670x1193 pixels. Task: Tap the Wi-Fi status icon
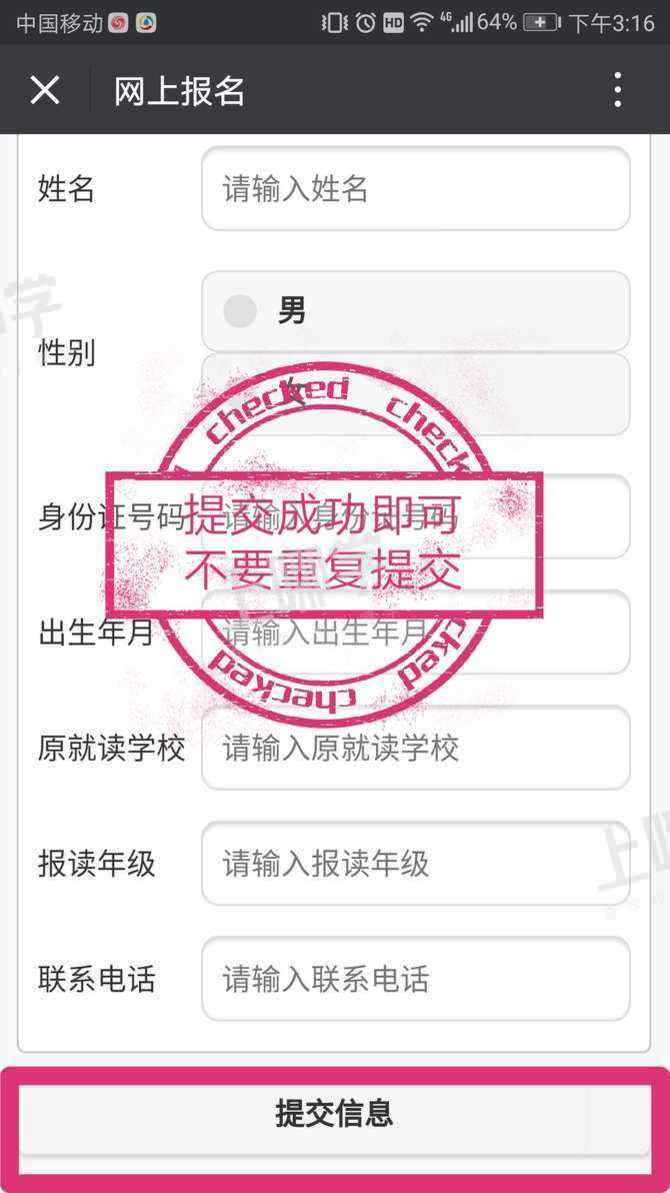(x=421, y=24)
